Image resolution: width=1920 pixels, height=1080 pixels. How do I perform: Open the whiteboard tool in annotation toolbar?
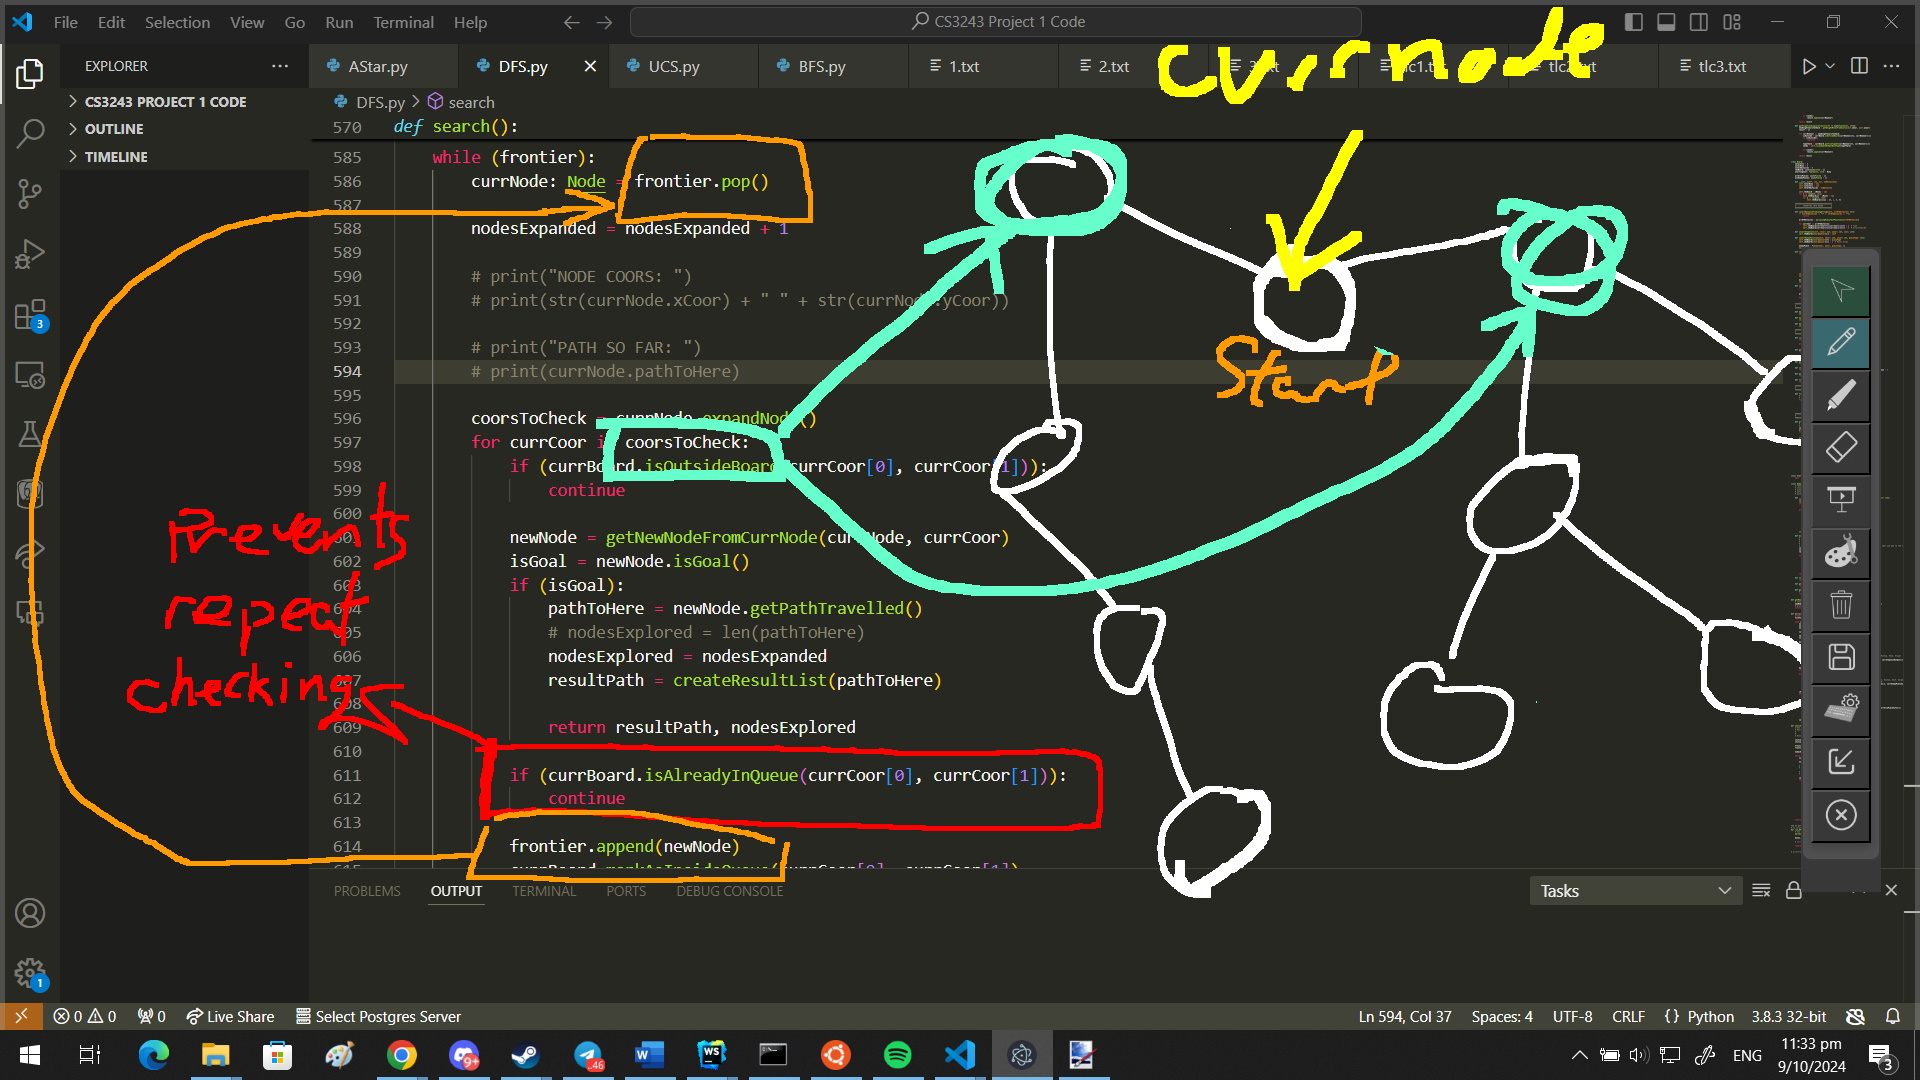[1841, 500]
